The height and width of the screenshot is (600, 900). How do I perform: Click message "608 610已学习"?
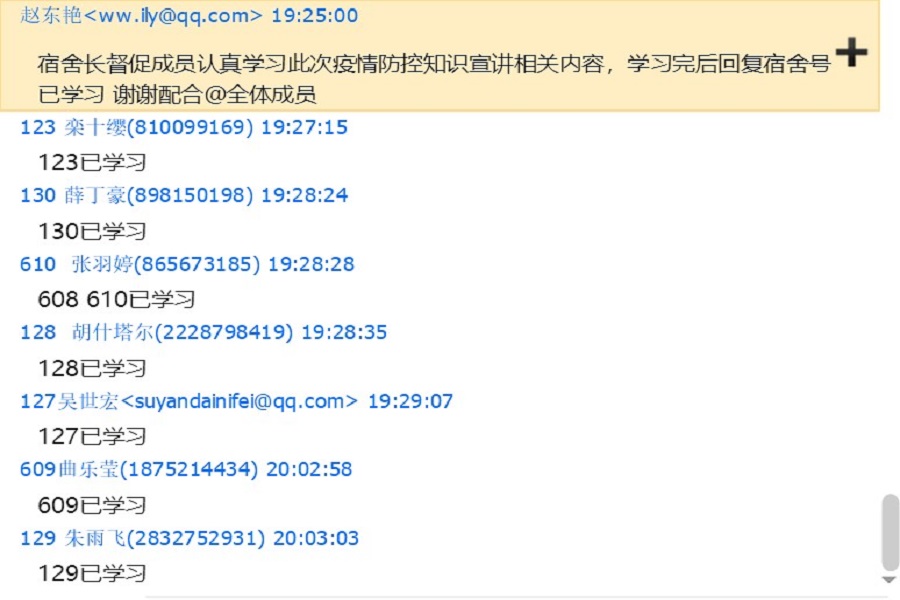pos(117,299)
